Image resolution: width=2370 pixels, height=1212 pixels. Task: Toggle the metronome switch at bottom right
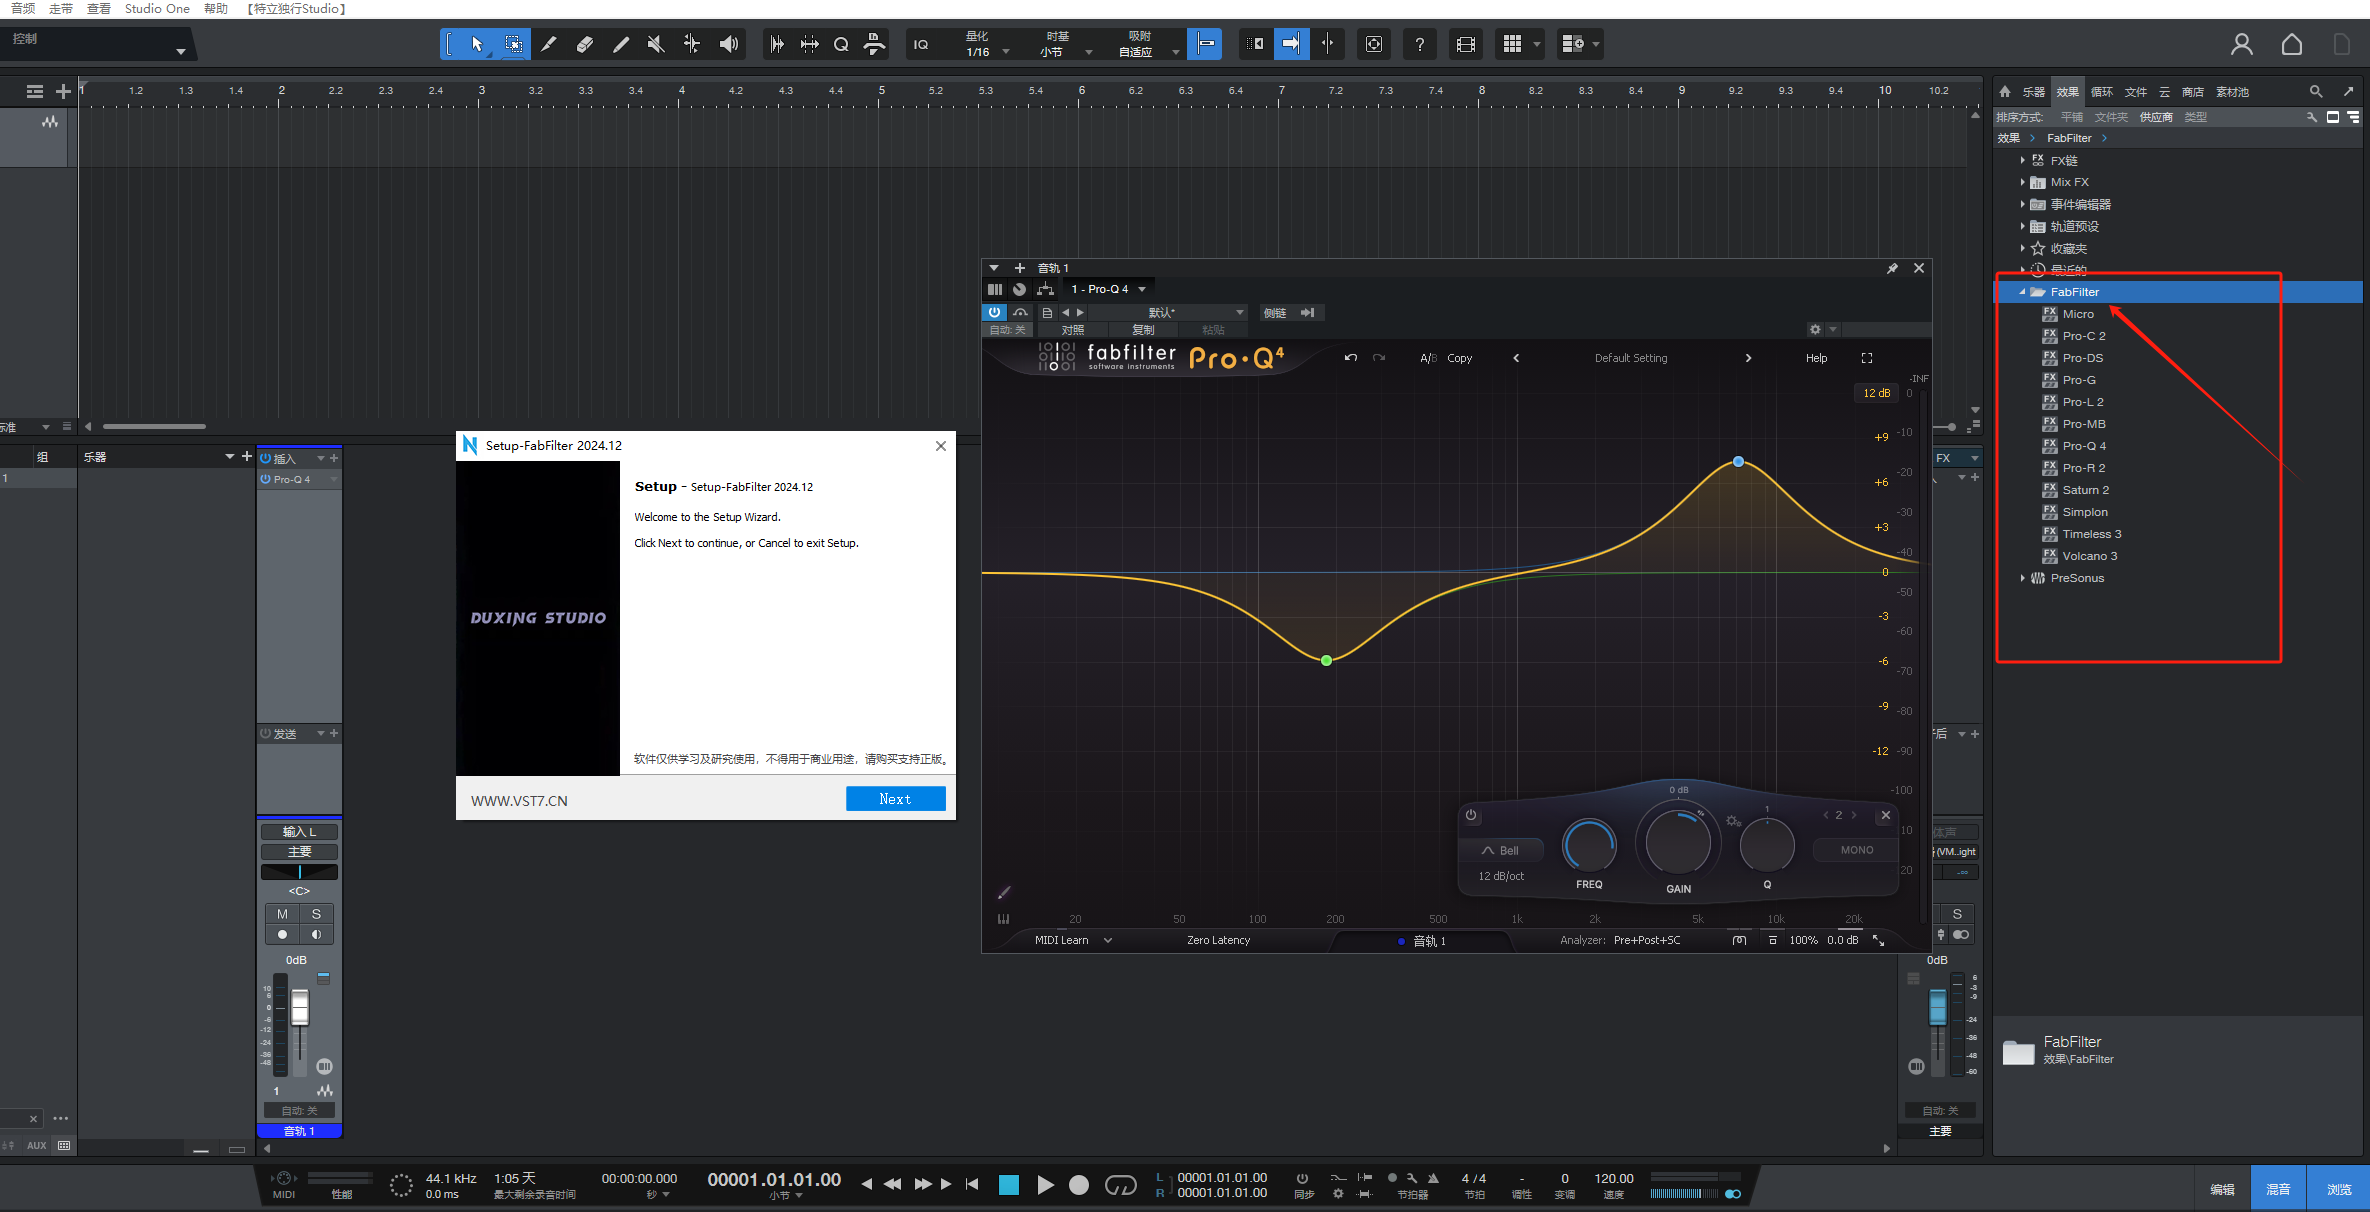pos(1733,1194)
